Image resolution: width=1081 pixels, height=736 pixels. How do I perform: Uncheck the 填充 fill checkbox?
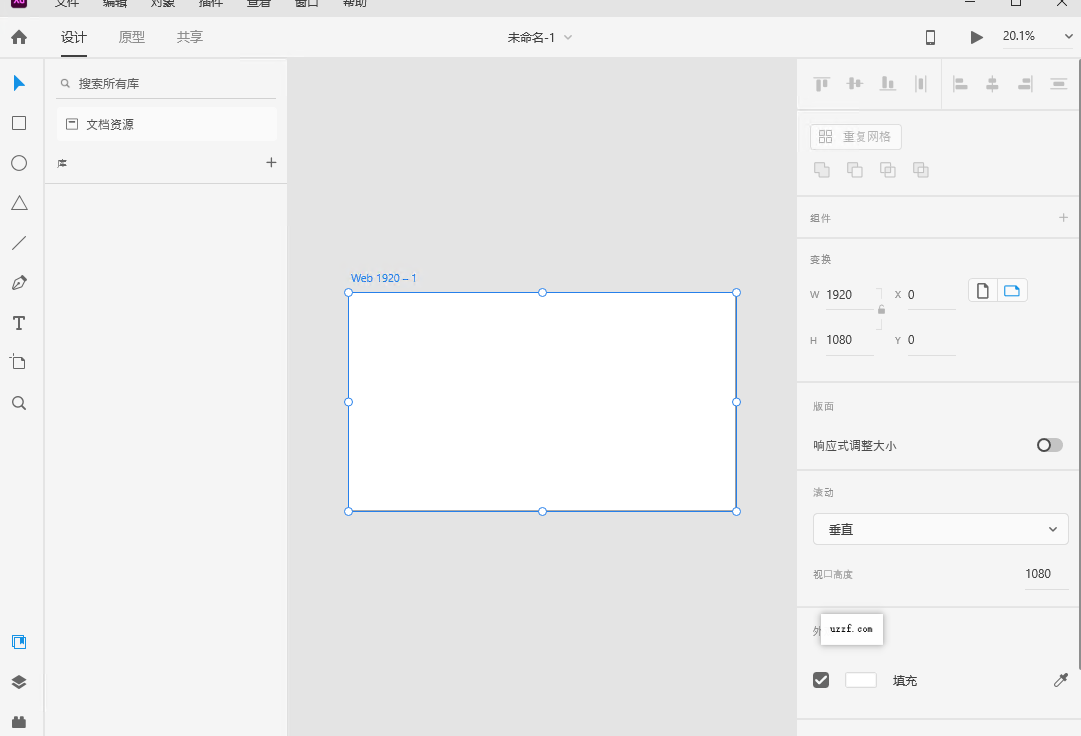[x=820, y=680]
